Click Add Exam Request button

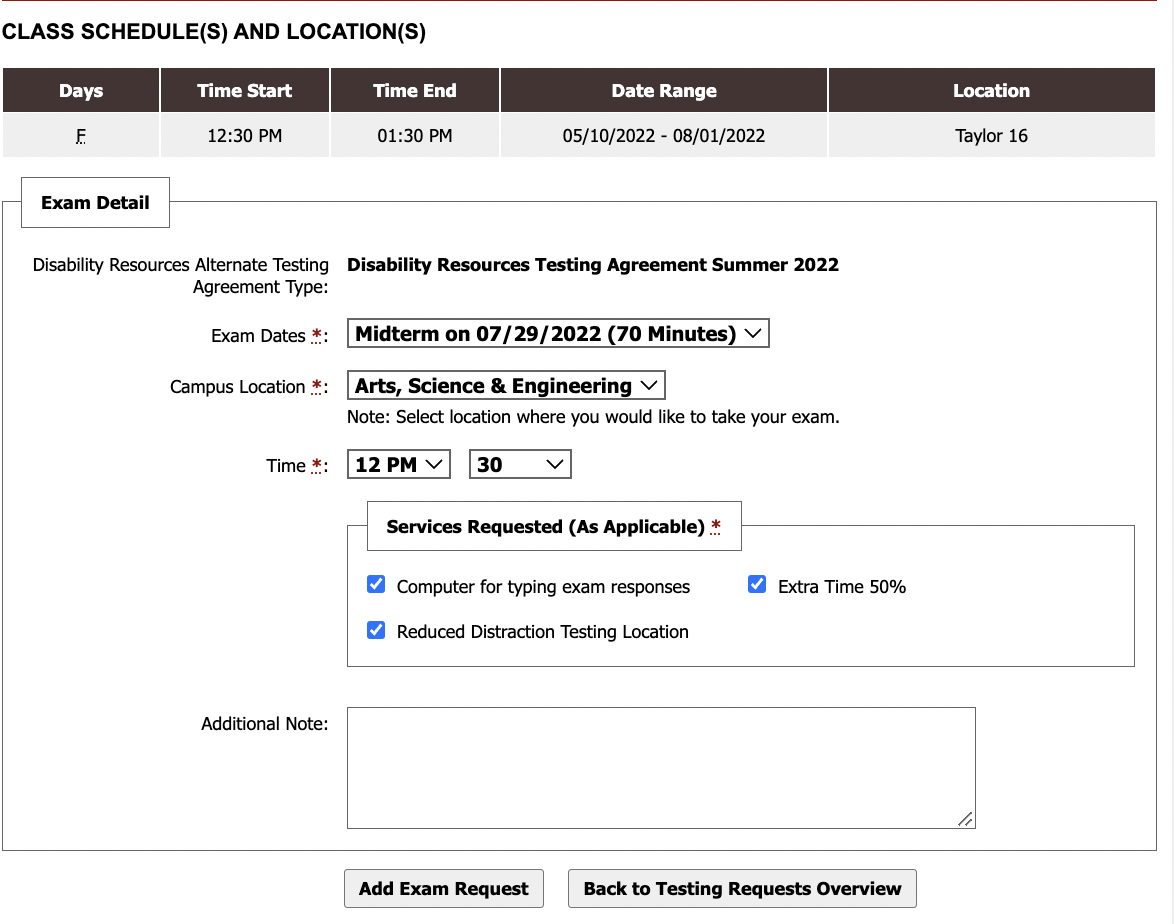click(x=444, y=889)
